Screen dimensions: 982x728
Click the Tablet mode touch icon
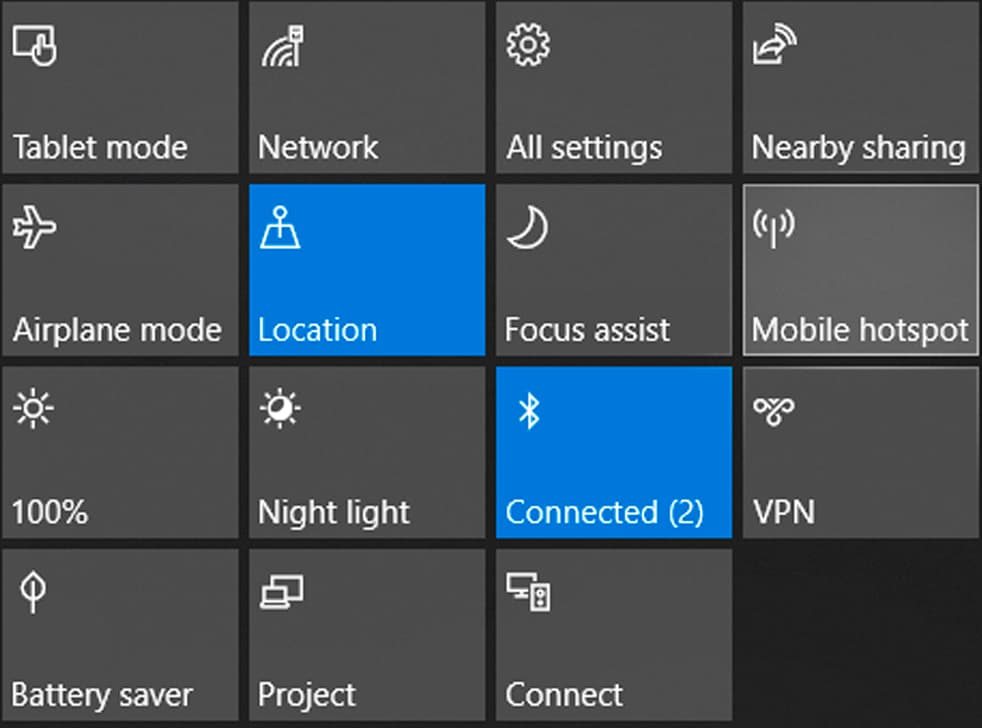(34, 46)
